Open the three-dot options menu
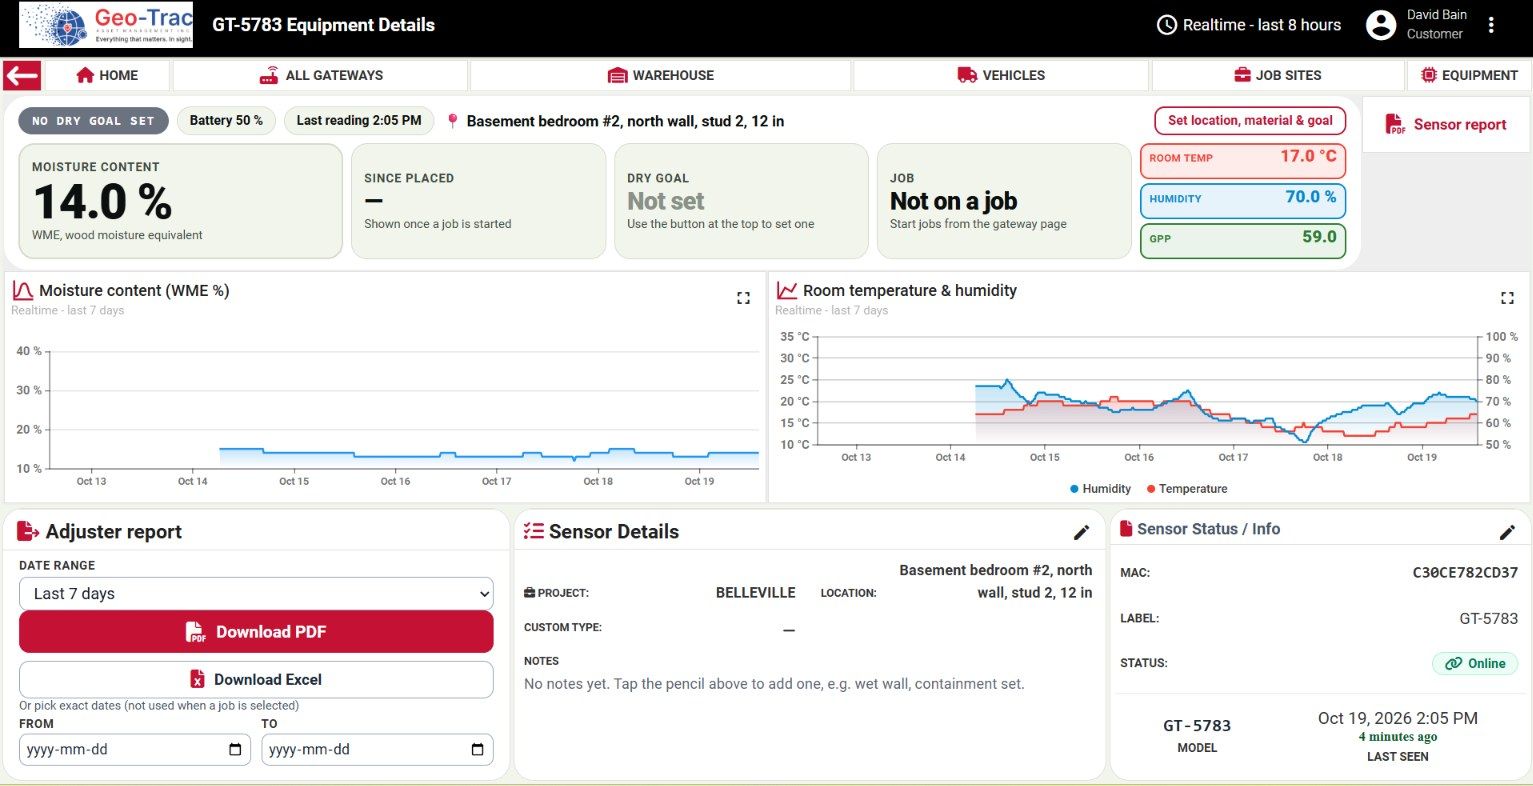Image resolution: width=1533 pixels, height=786 pixels. (1491, 25)
